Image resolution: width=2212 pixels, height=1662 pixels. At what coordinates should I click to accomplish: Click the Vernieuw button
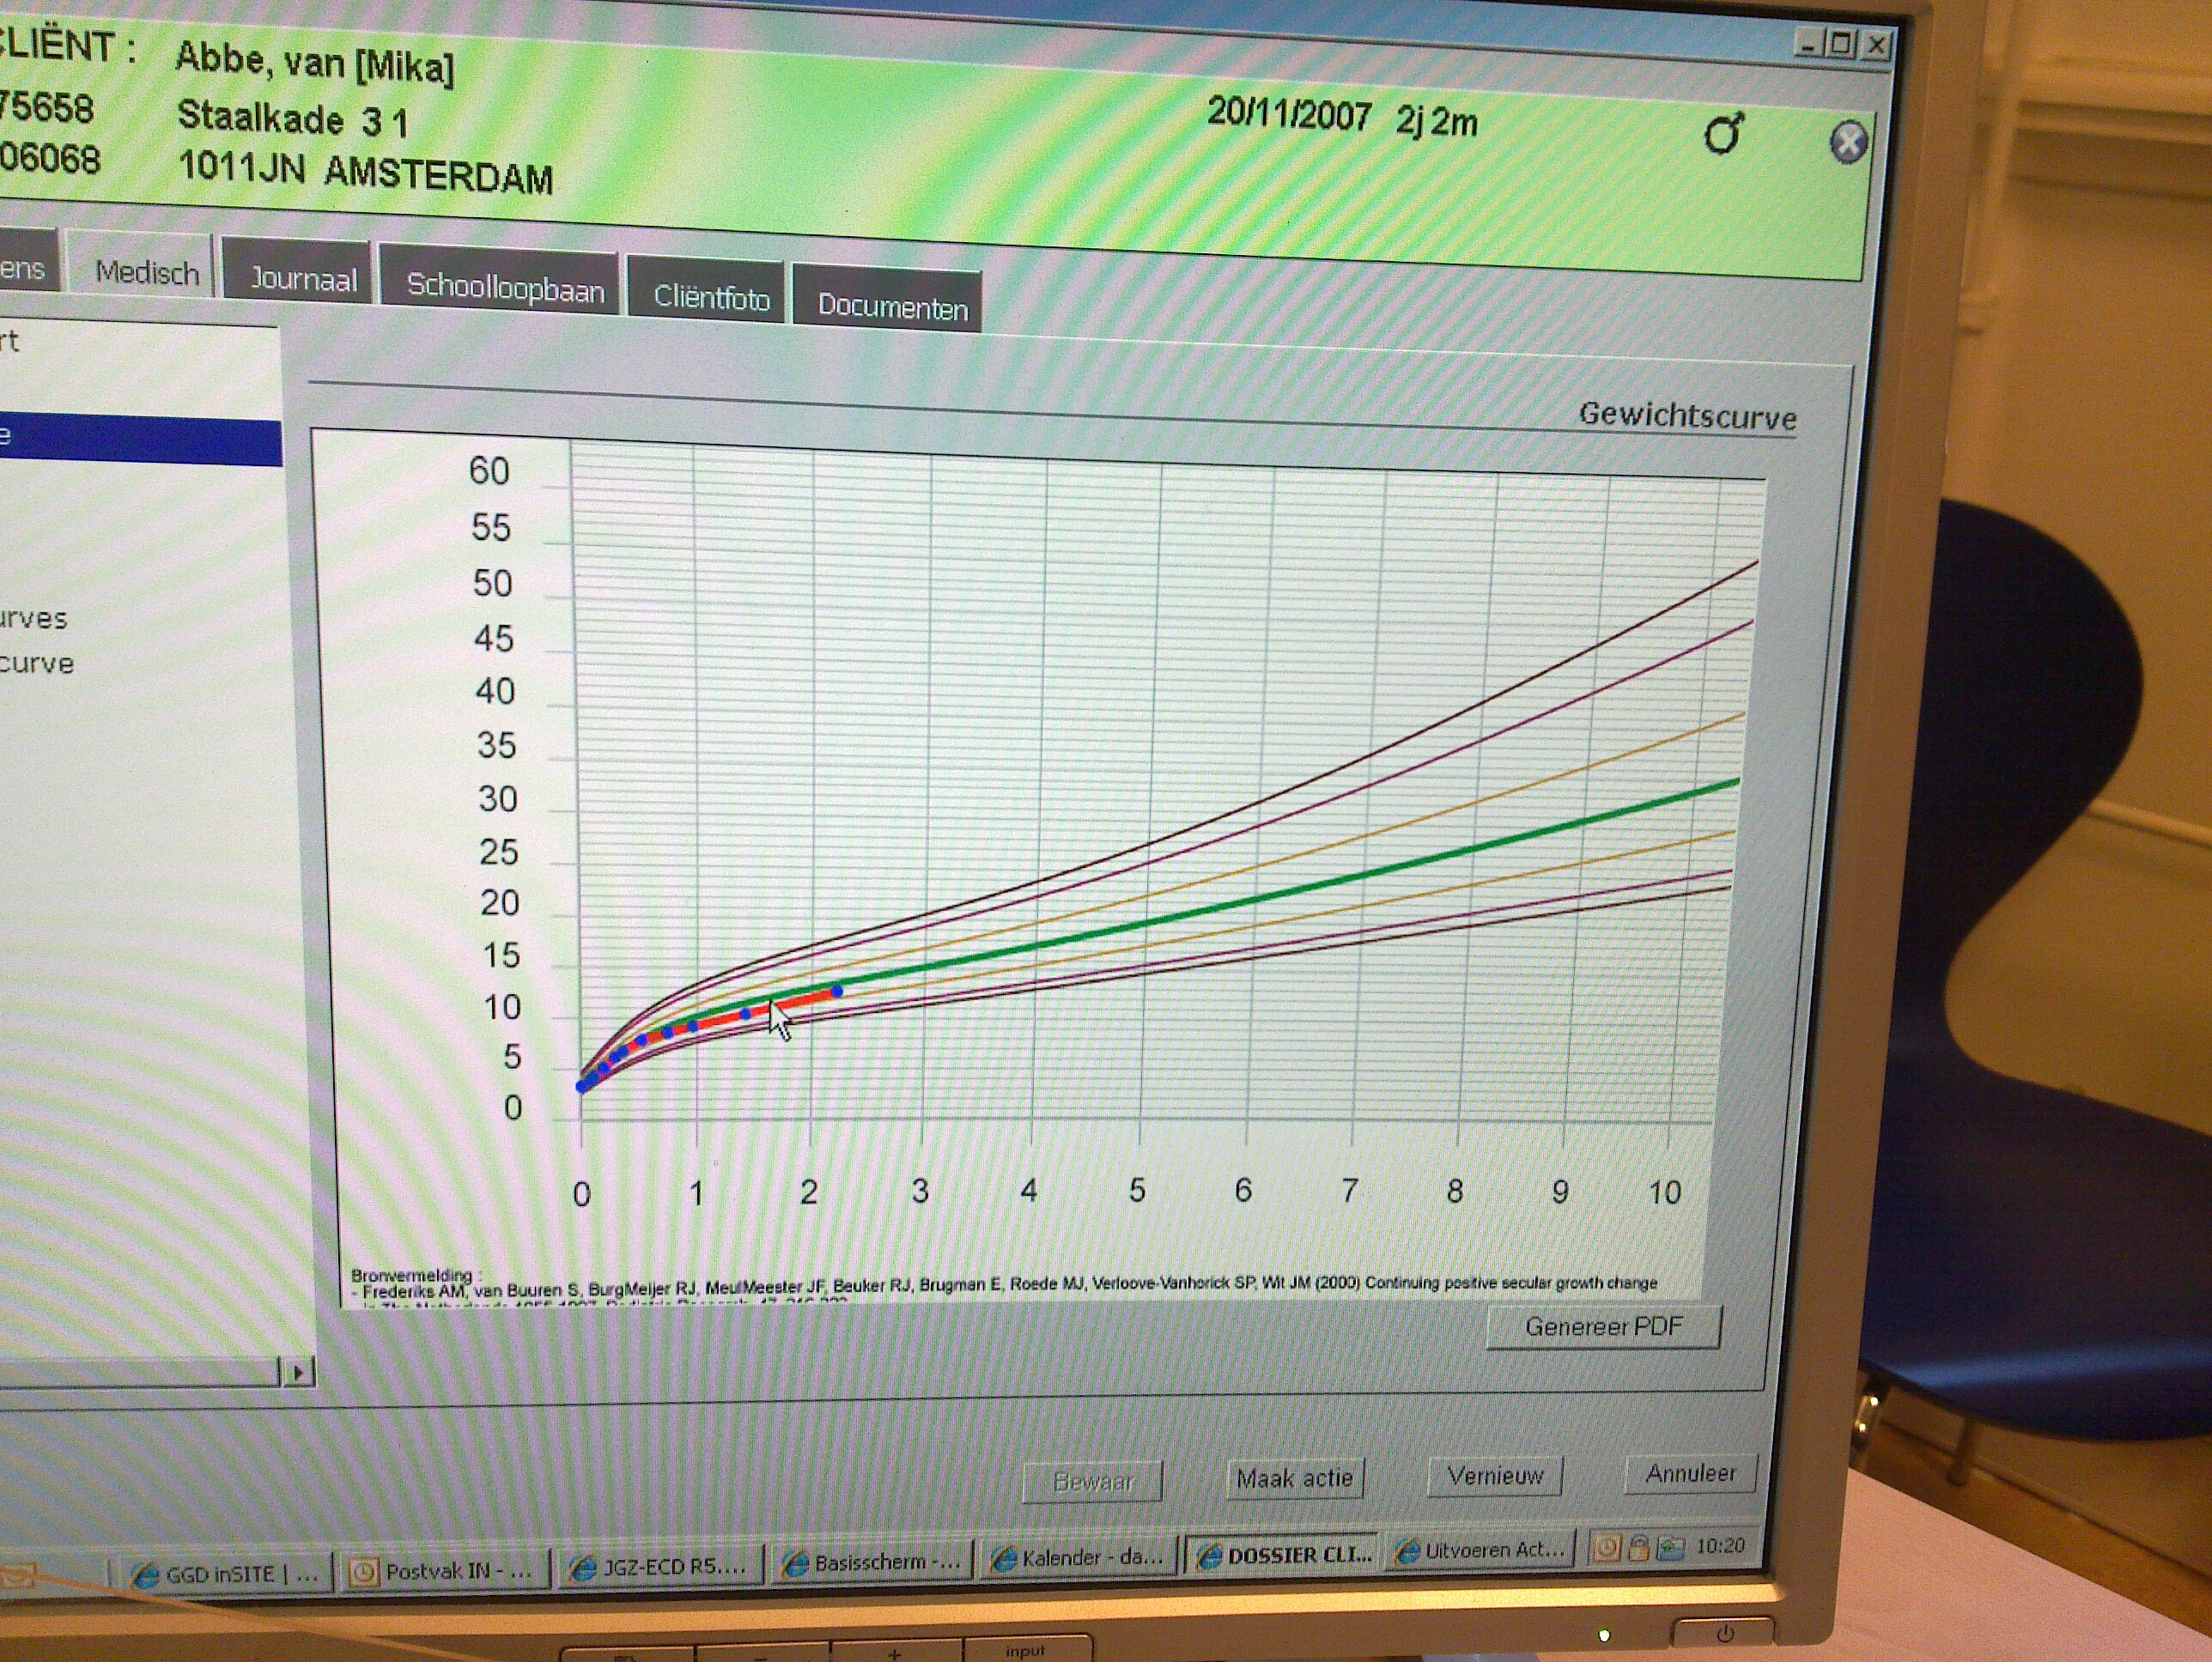tap(1495, 1476)
